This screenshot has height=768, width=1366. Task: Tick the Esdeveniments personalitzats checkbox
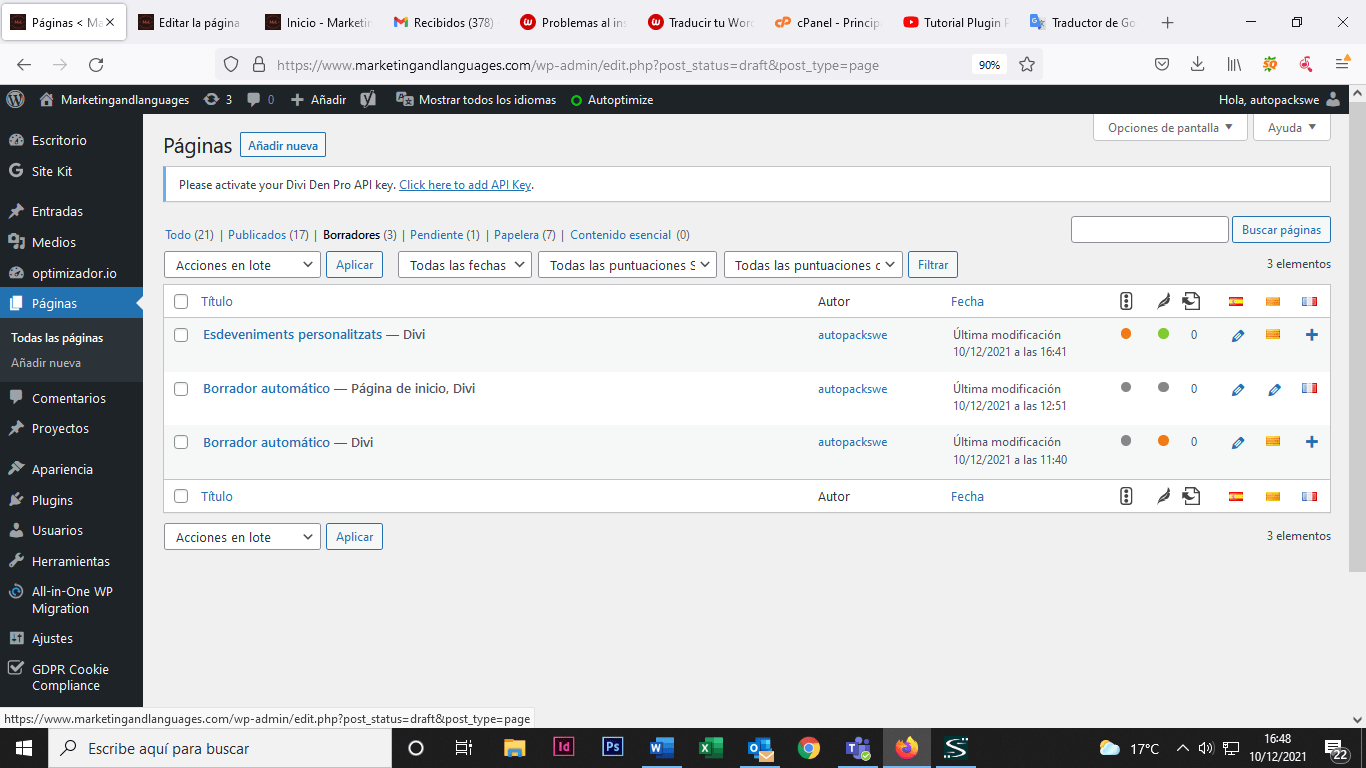181,335
